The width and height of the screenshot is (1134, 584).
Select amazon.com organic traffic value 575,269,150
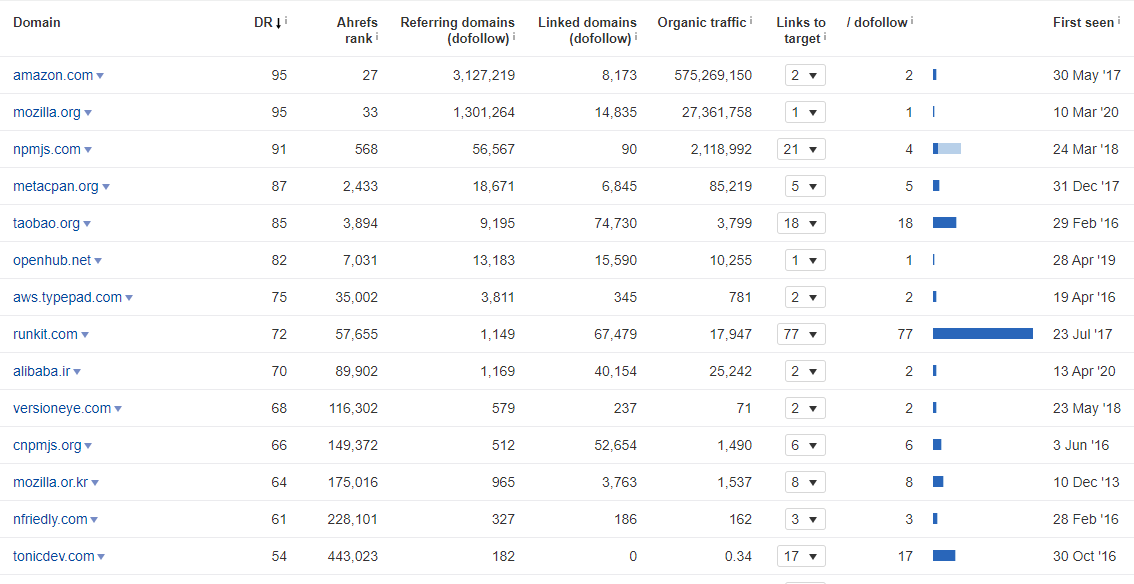tap(713, 75)
